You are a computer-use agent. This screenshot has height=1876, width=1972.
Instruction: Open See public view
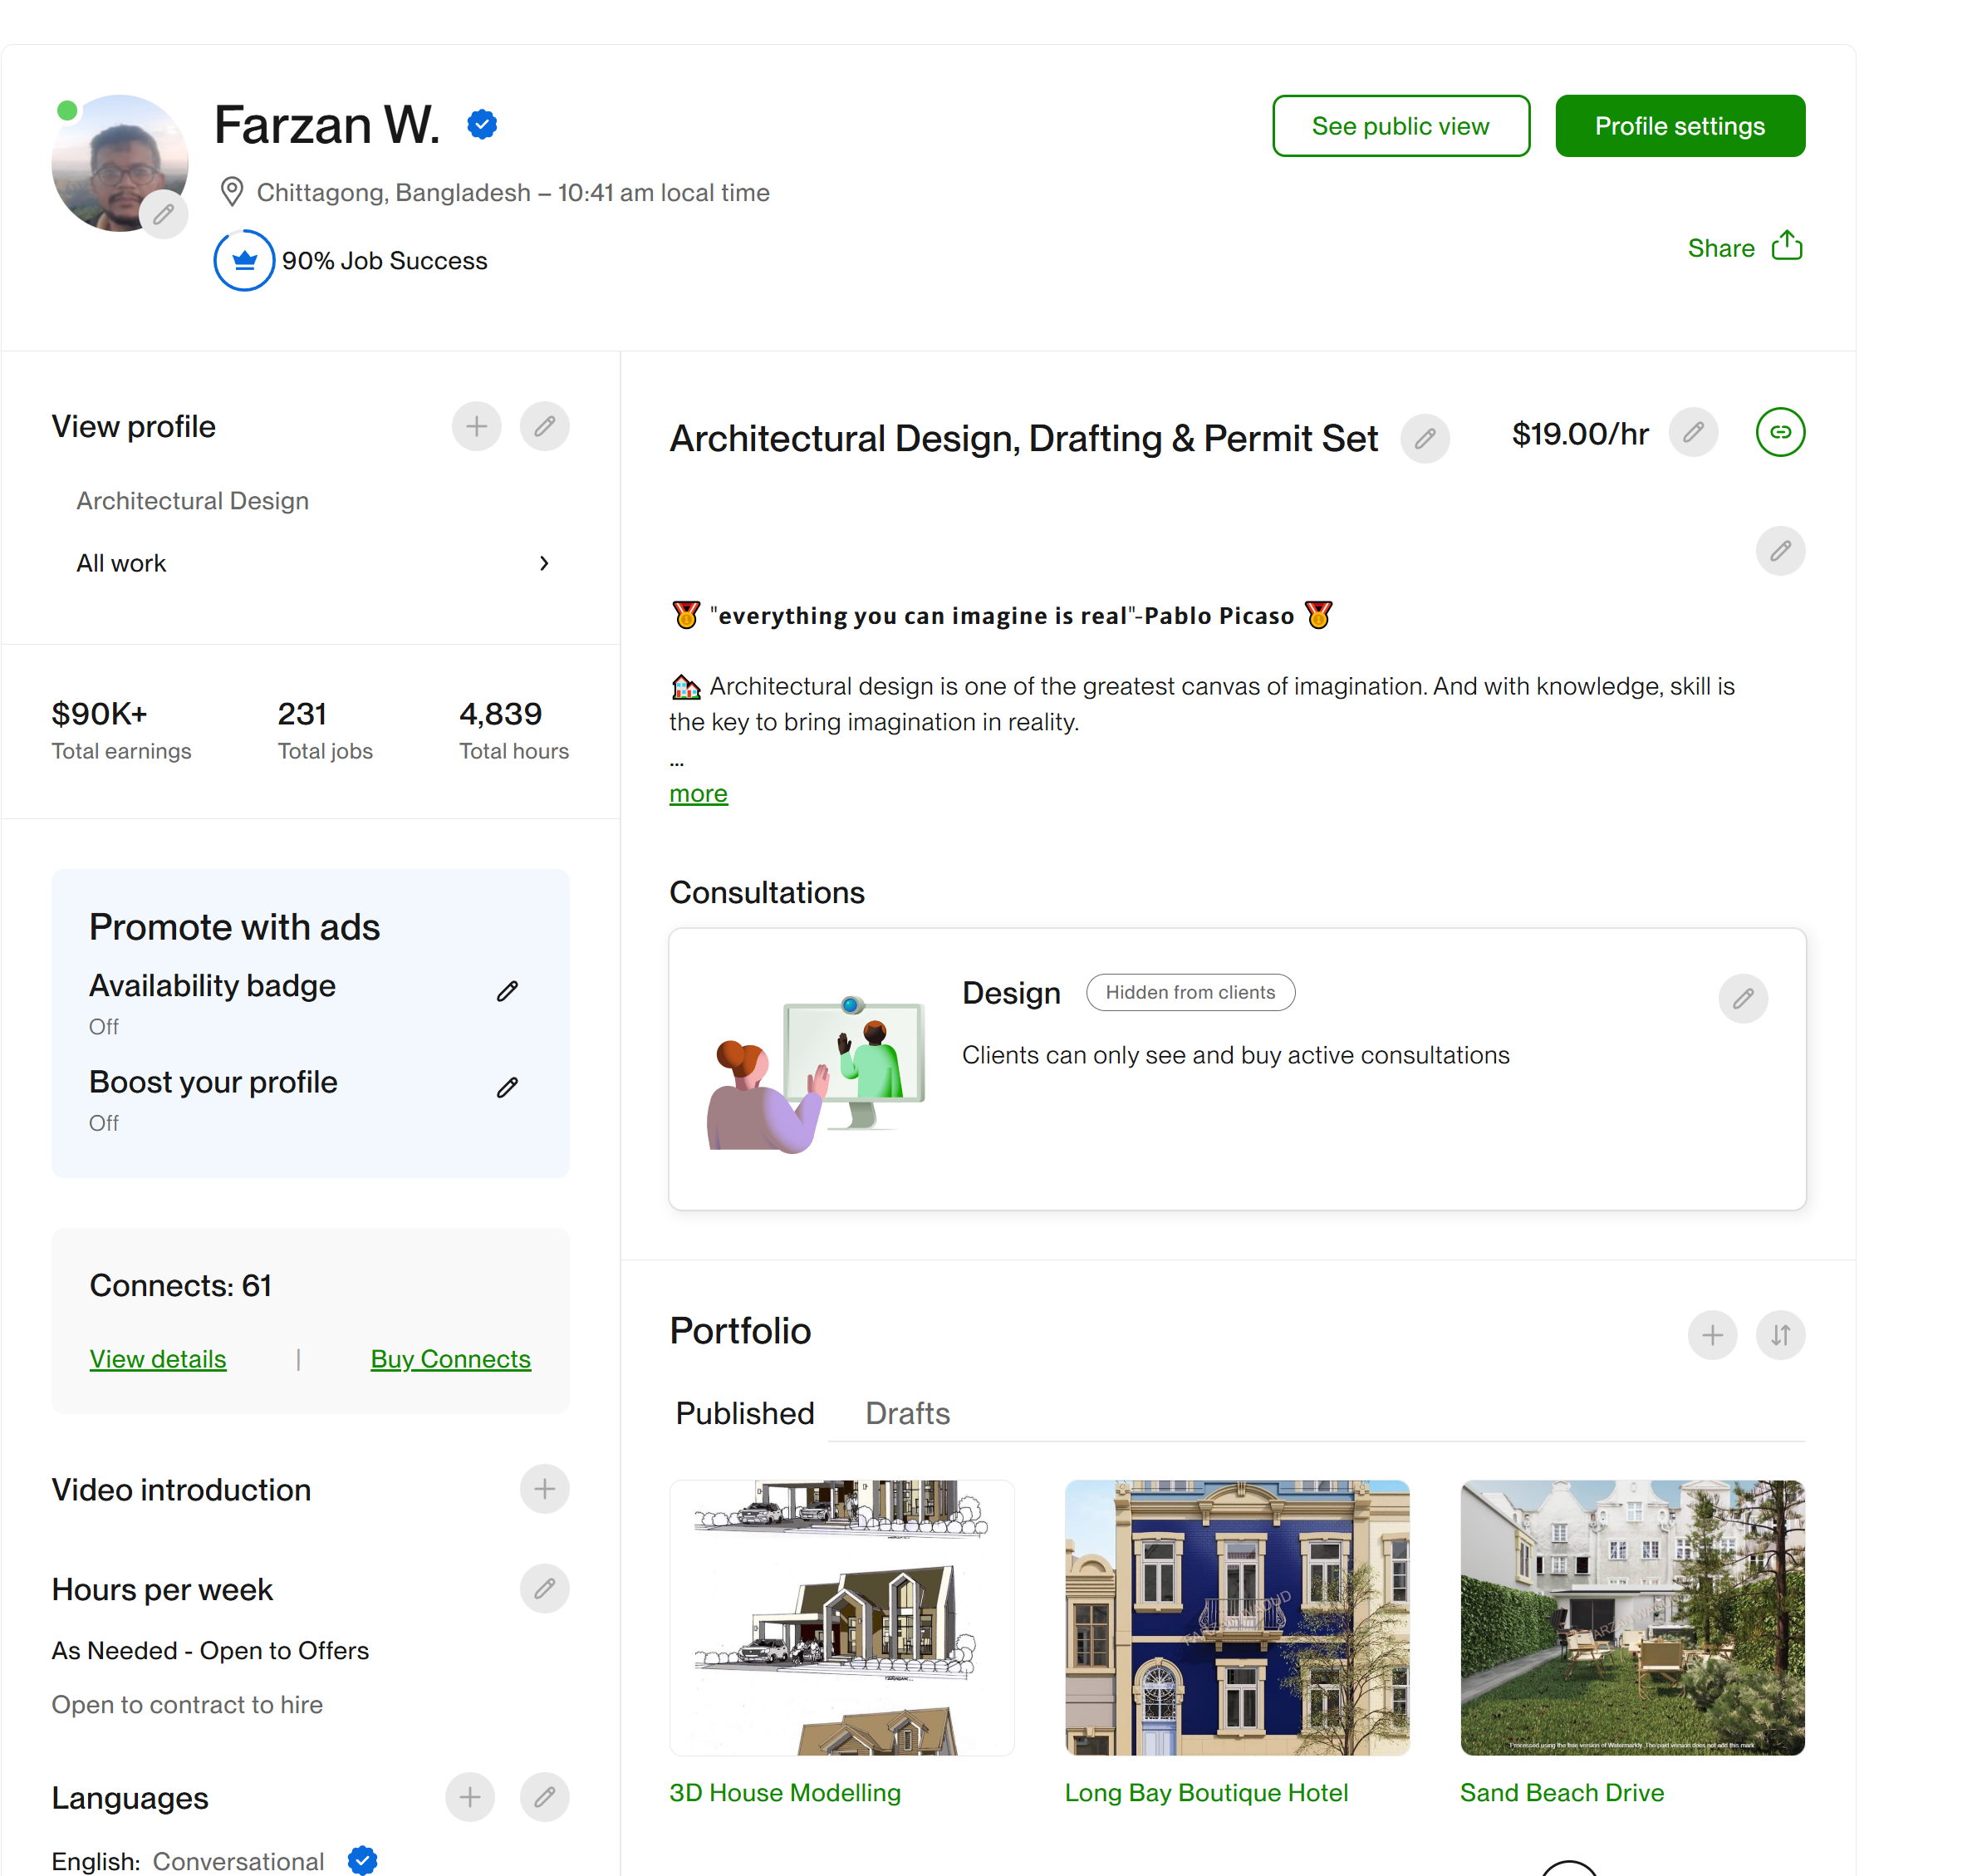coord(1400,126)
